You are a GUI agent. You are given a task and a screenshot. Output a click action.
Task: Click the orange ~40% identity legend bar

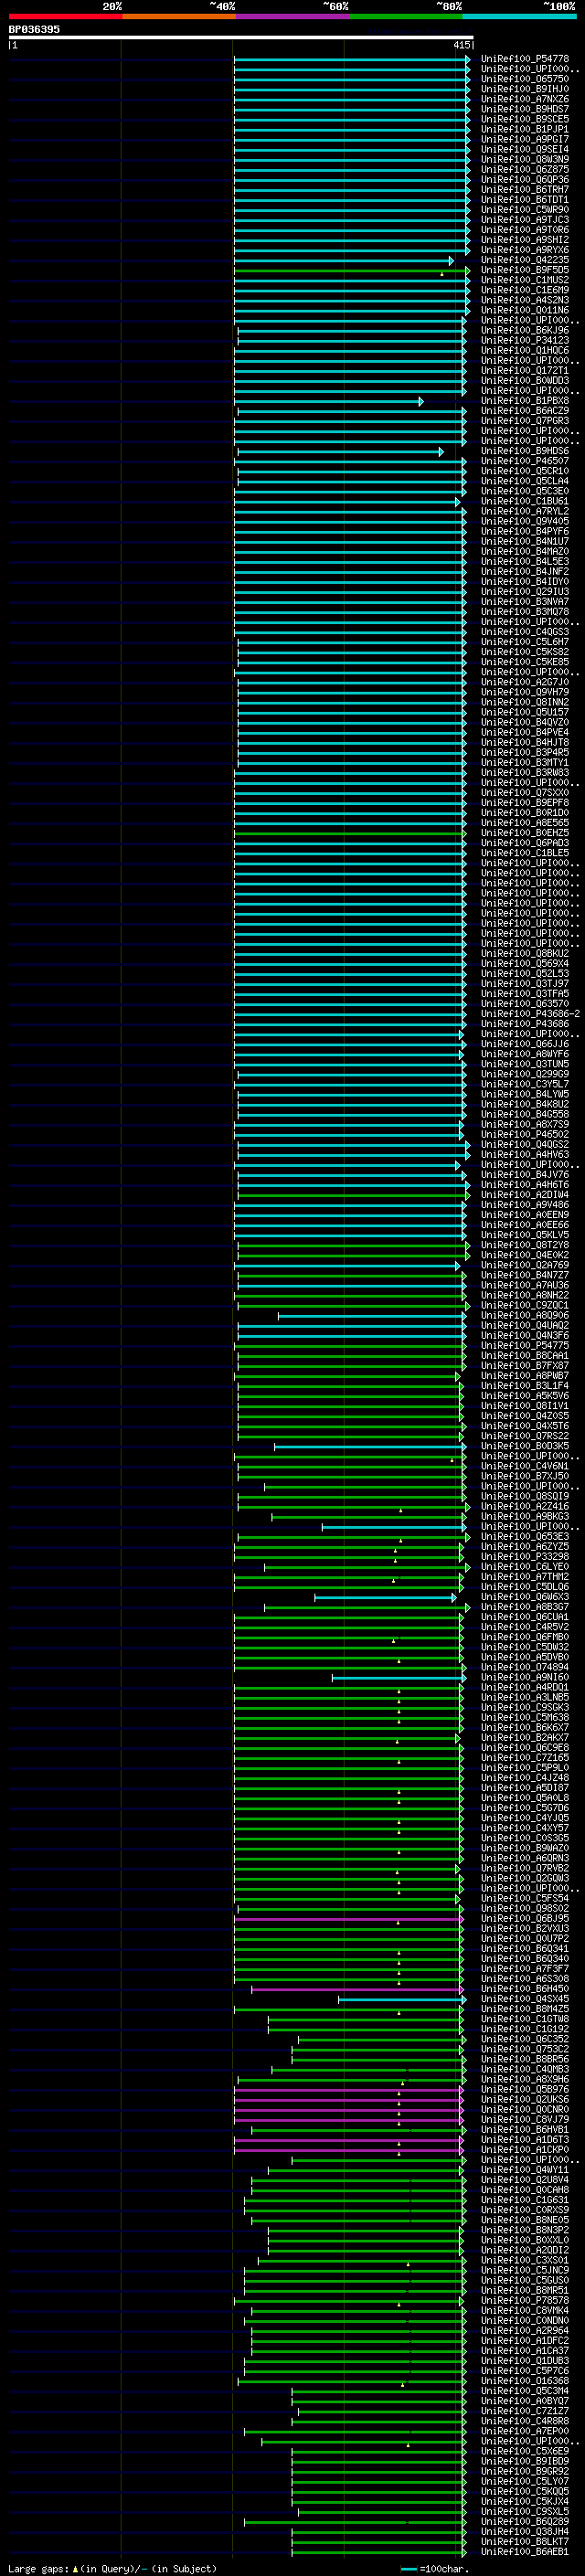coord(179,16)
